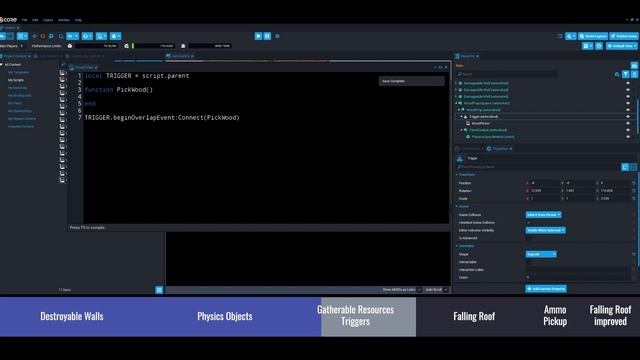640x360 pixels.
Task: Click the blue Hierarchy icon right of the filter
Action: (x=634, y=74)
